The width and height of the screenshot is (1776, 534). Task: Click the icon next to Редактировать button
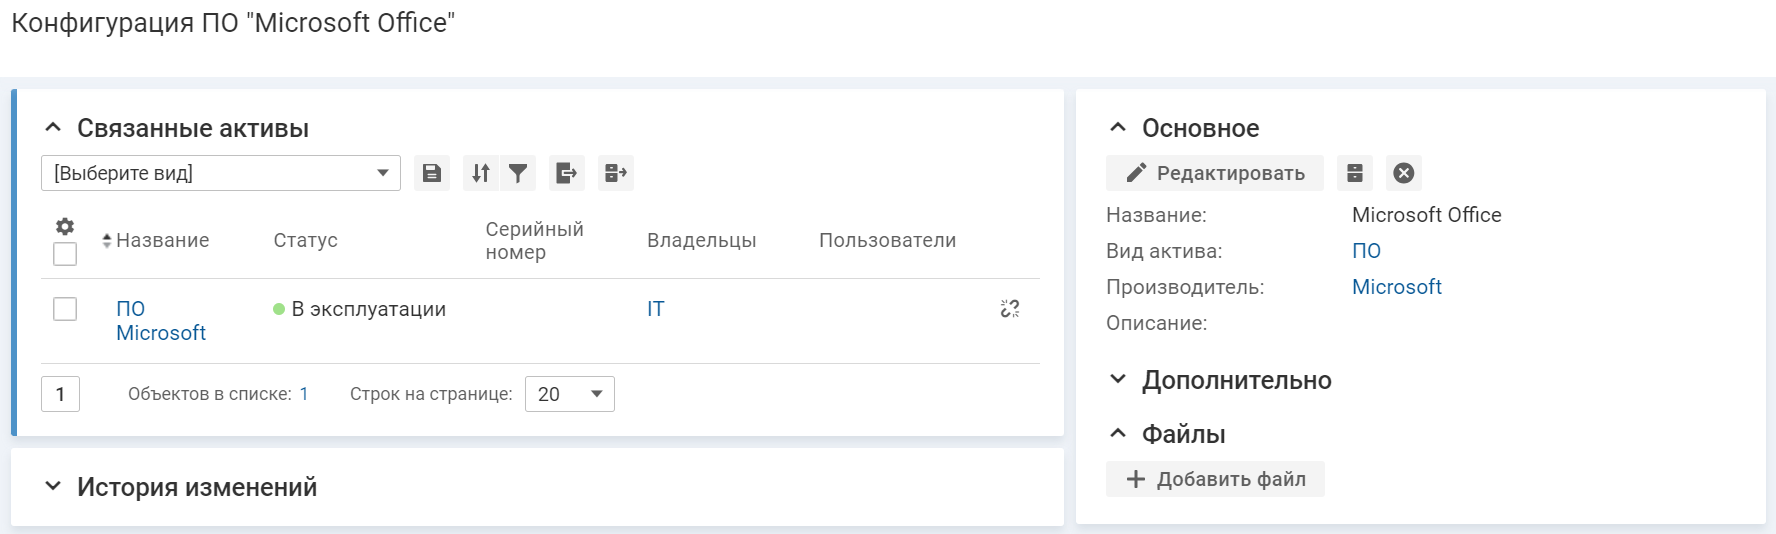1355,173
